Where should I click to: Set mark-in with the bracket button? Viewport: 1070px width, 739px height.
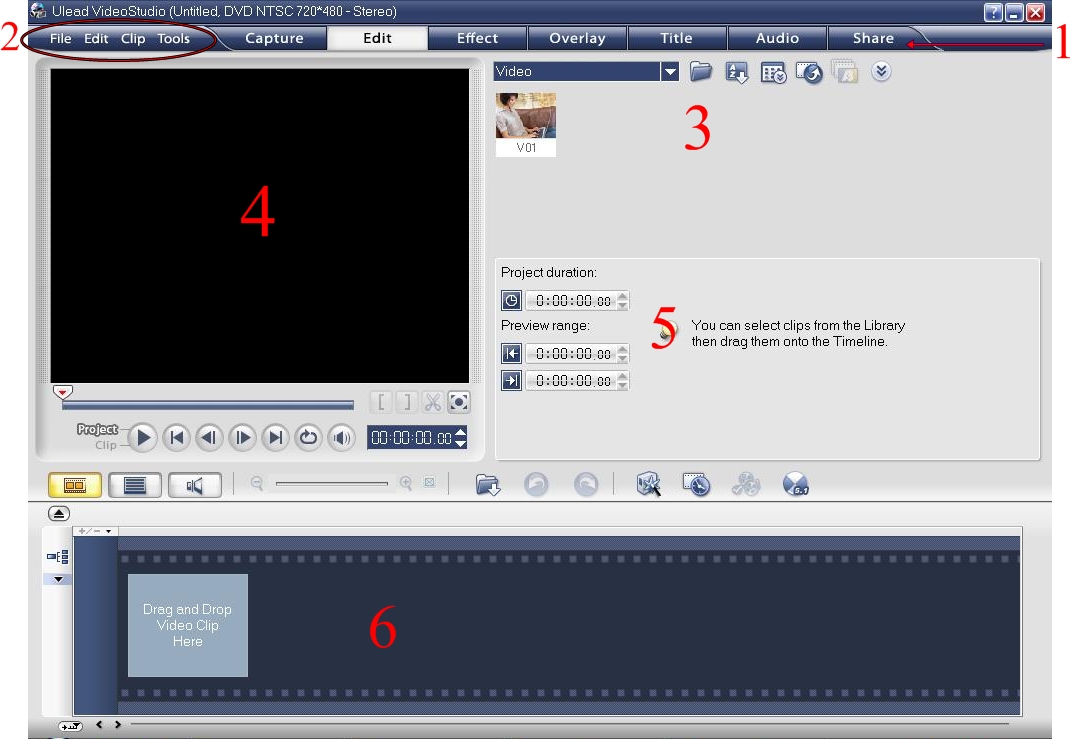(382, 402)
